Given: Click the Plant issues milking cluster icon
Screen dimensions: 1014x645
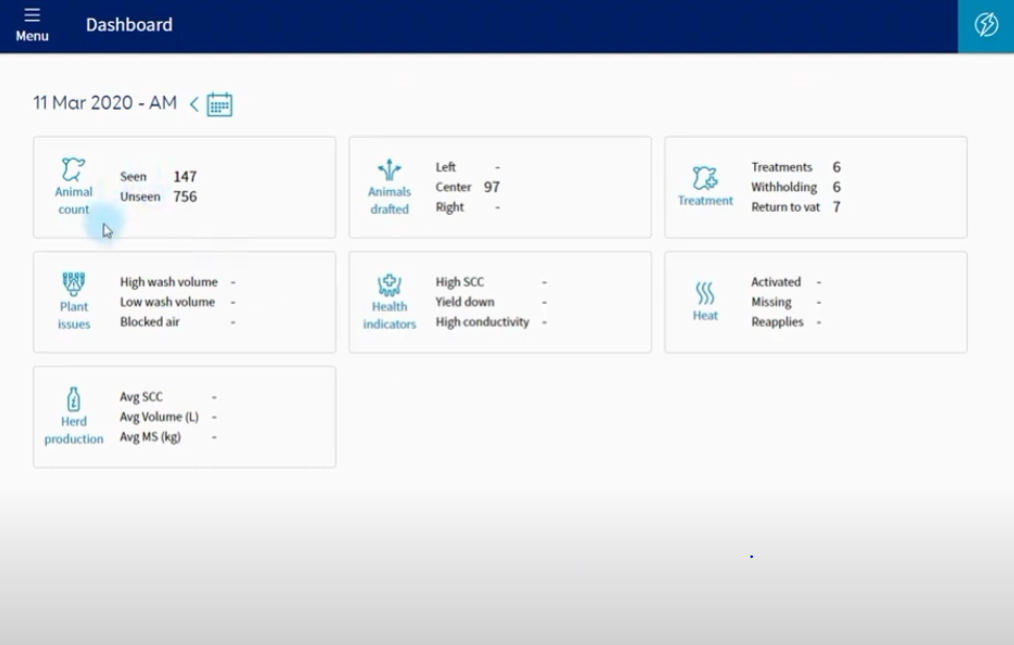Looking at the screenshot, I should point(74,284).
